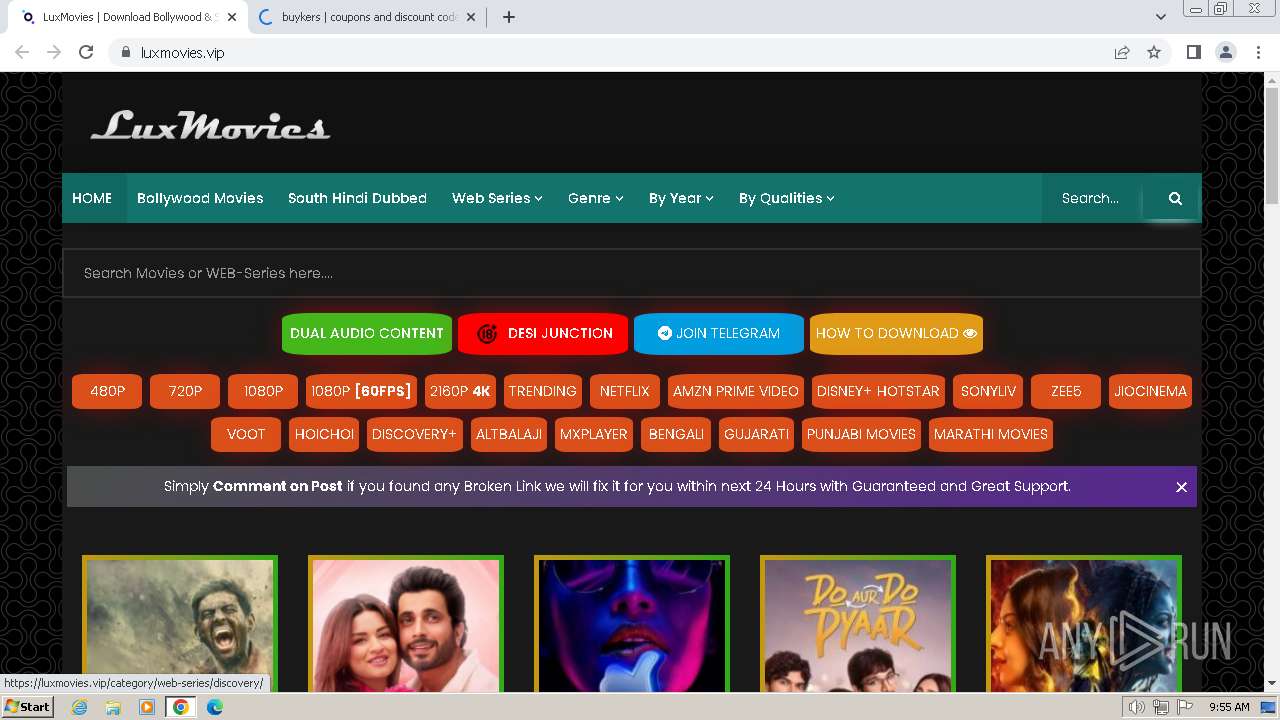Open the DESI JUNCTION button
This screenshot has height=720, width=1280.
pos(543,333)
